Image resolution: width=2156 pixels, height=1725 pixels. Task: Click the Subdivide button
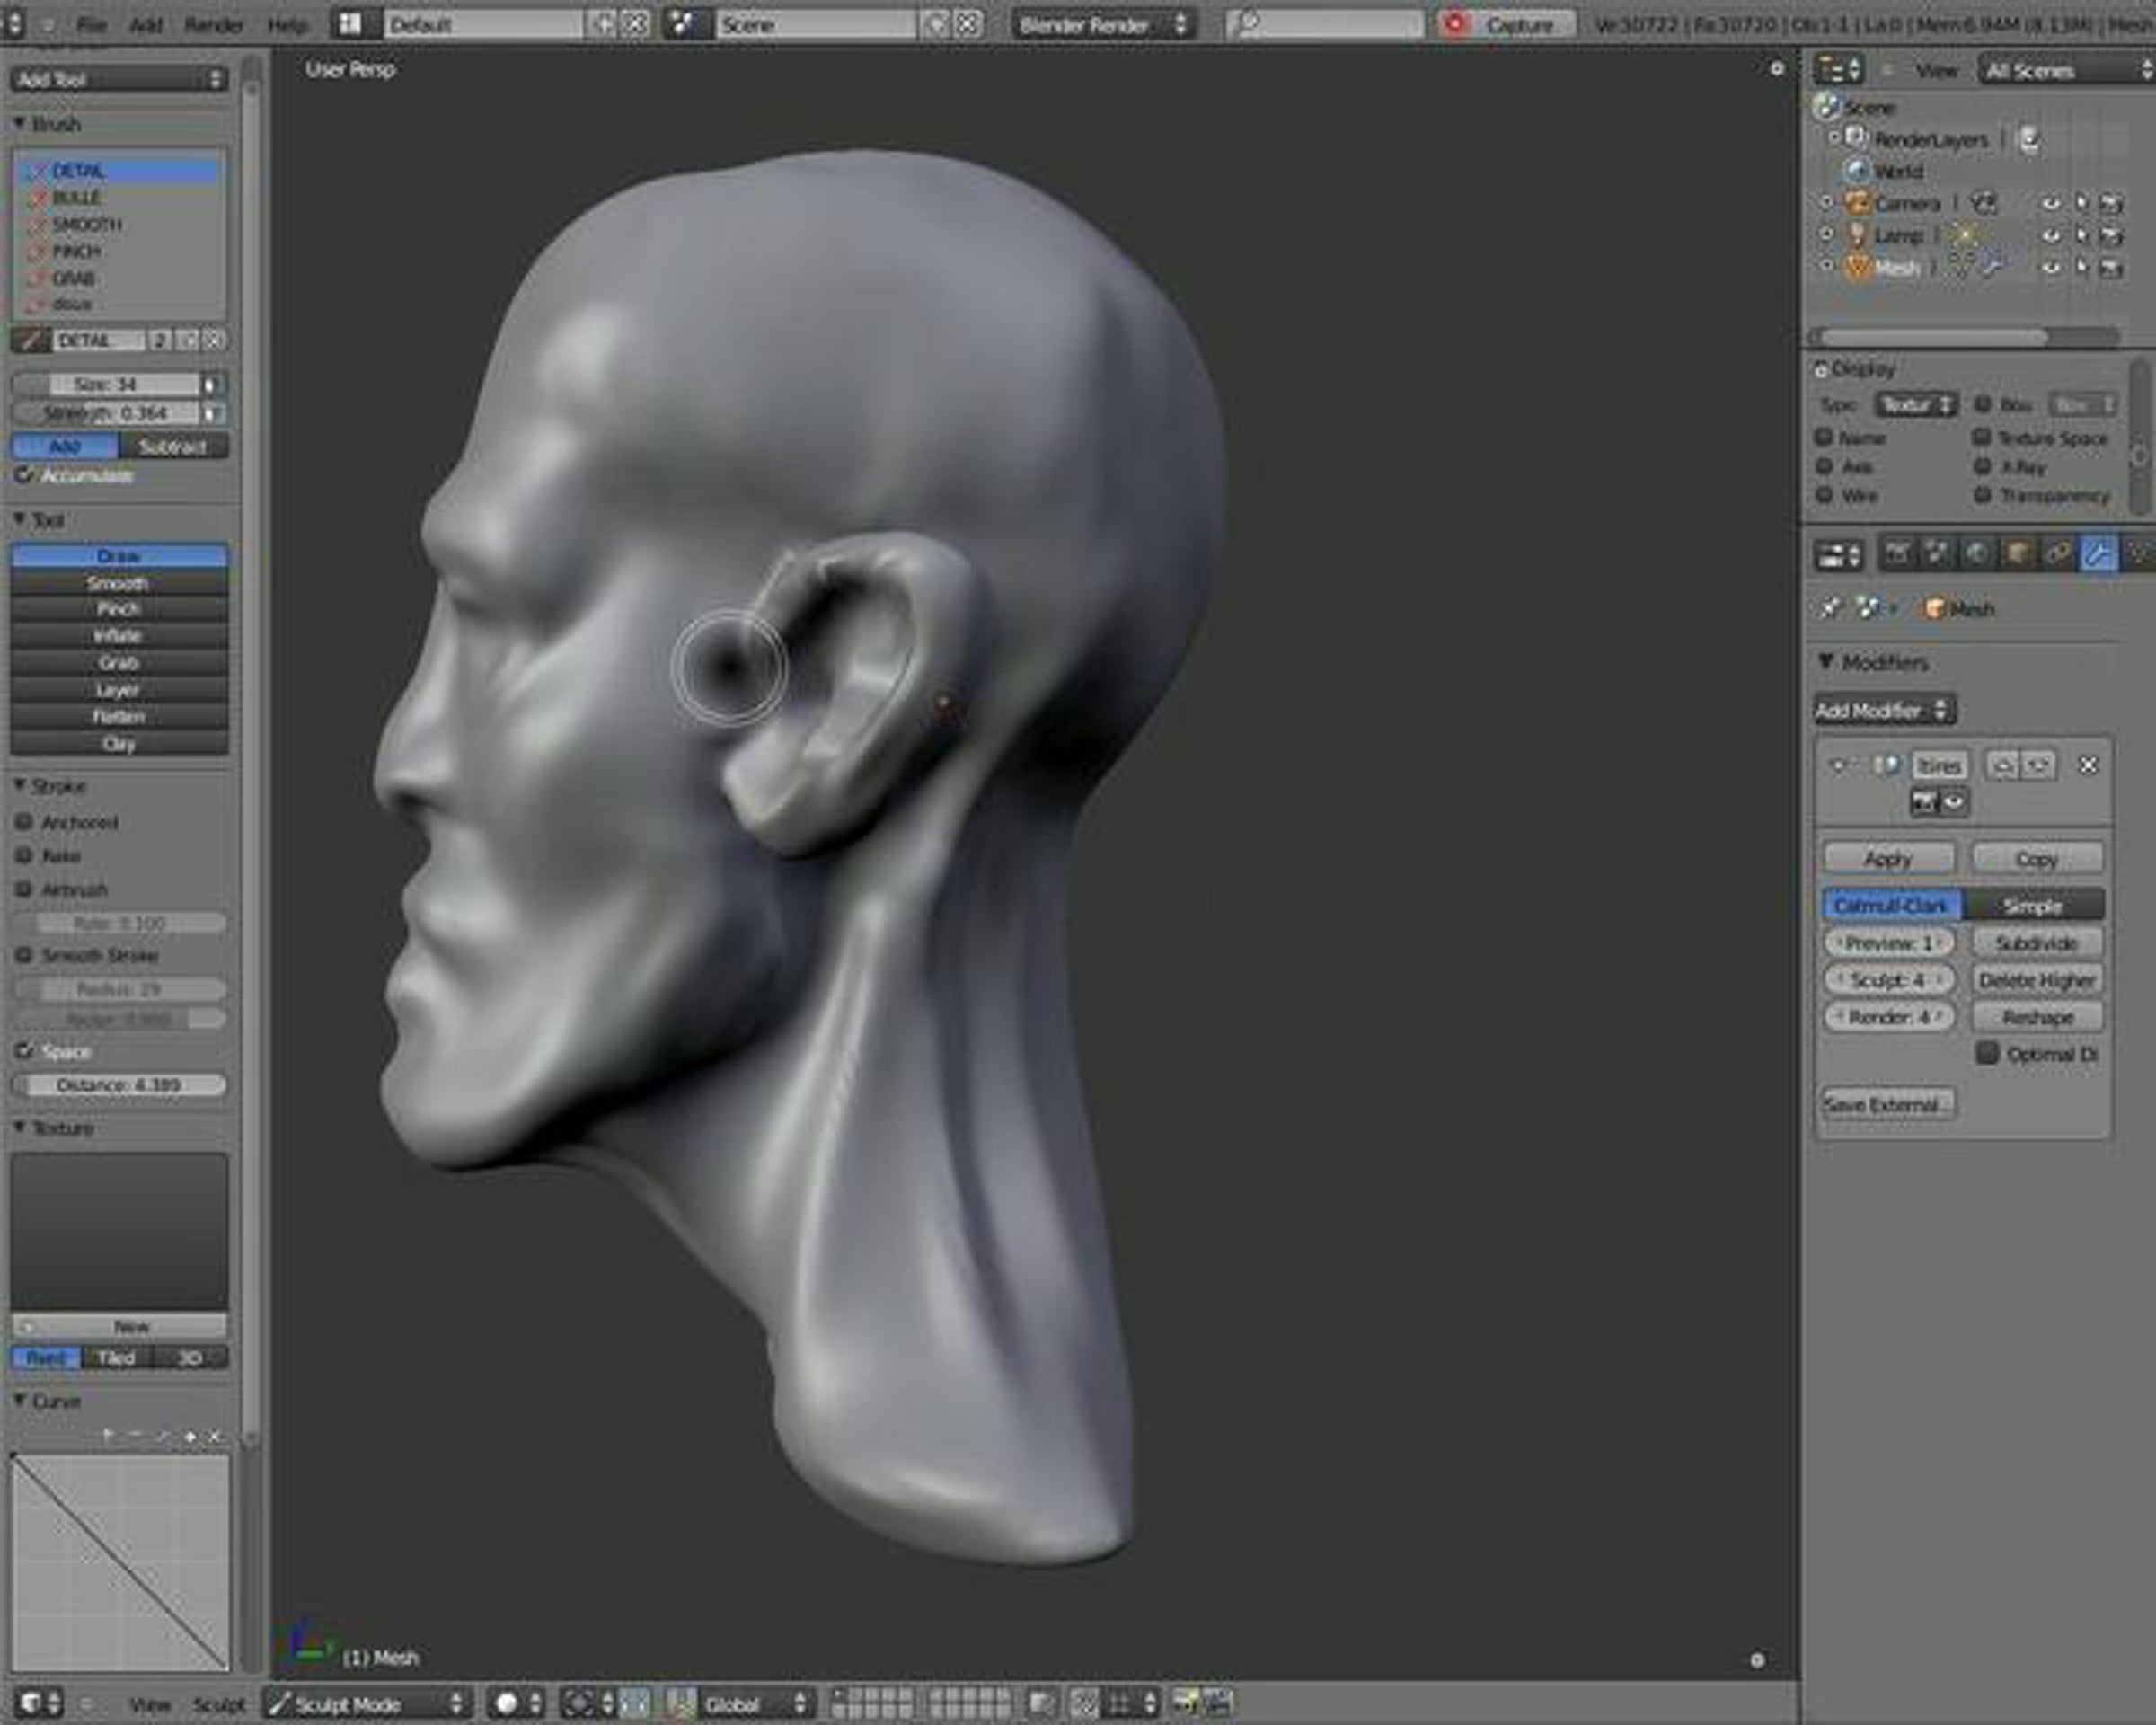[x=2036, y=942]
